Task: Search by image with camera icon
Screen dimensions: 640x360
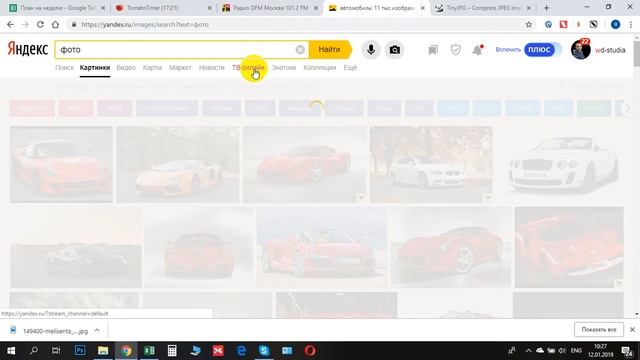Action: (394, 50)
